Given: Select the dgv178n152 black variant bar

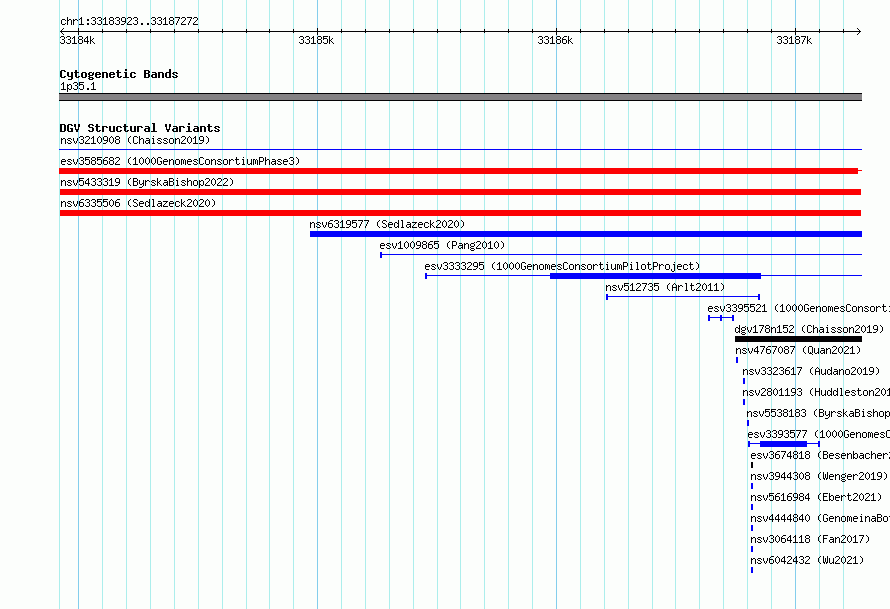Looking at the screenshot, I should point(798,339).
